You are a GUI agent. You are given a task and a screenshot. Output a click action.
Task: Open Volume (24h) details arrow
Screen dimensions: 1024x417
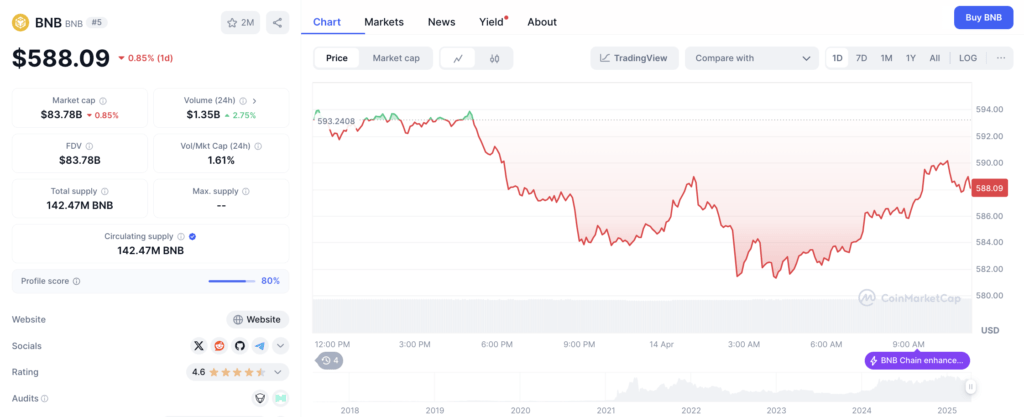255,101
